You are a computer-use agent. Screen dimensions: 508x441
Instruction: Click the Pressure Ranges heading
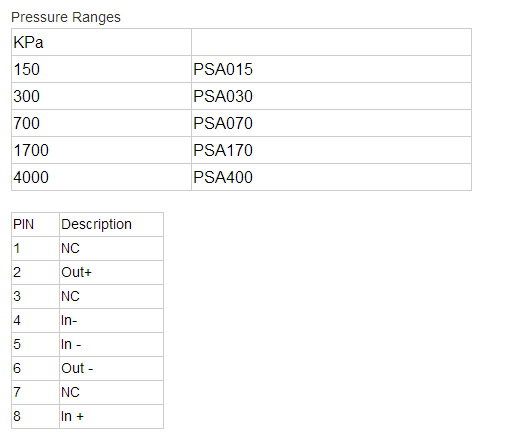(66, 17)
